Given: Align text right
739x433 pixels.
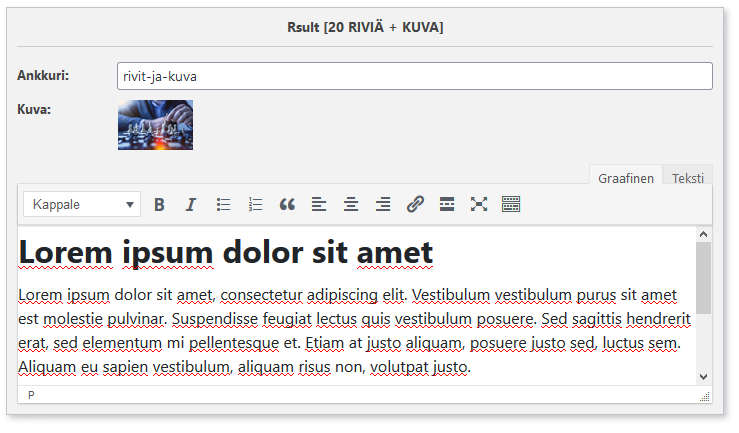Looking at the screenshot, I should click(x=383, y=204).
